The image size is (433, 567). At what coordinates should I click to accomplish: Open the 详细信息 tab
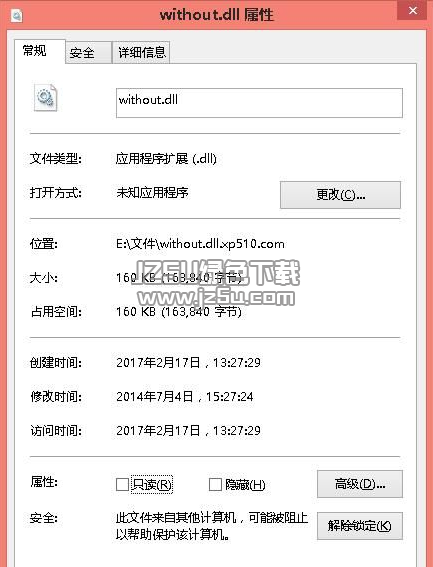[141, 53]
